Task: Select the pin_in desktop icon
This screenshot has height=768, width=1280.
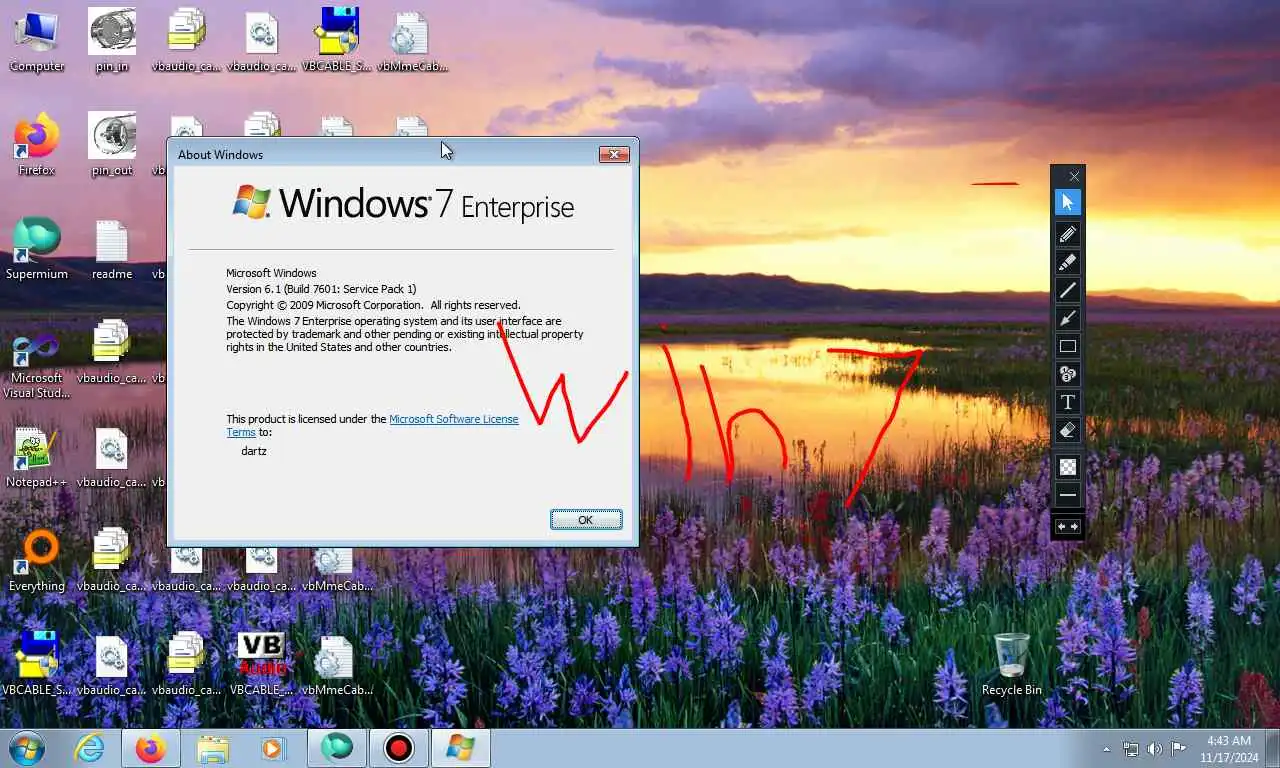Action: tap(112, 42)
